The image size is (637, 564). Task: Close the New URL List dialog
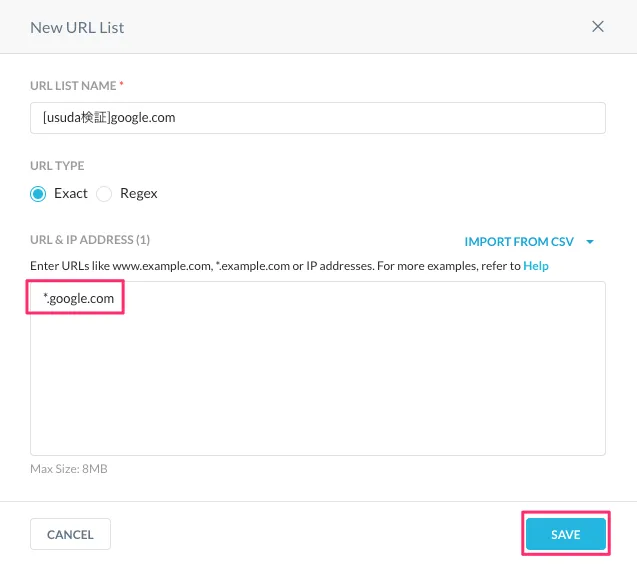[598, 27]
